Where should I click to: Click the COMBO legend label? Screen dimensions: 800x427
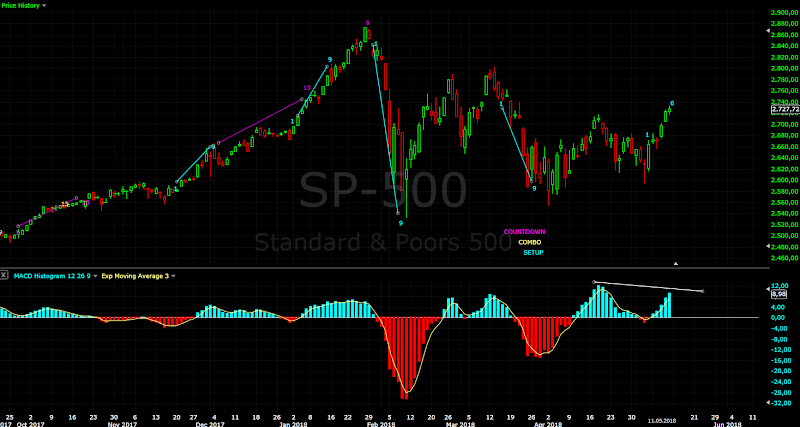[x=530, y=242]
